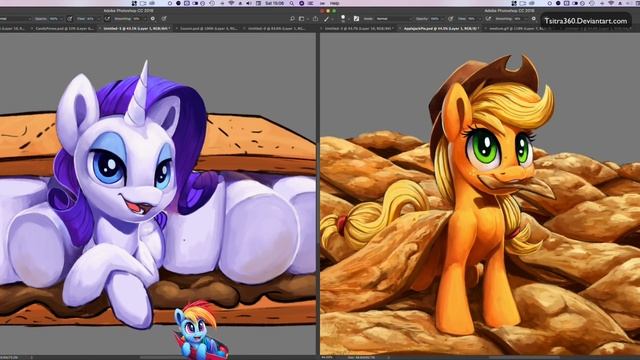Image resolution: width=640 pixels, height=360 pixels.
Task: Open Siri from the menu bar
Action: 302,3
